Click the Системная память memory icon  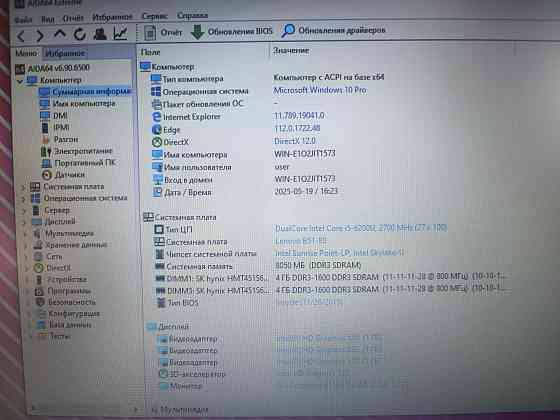[x=160, y=266]
